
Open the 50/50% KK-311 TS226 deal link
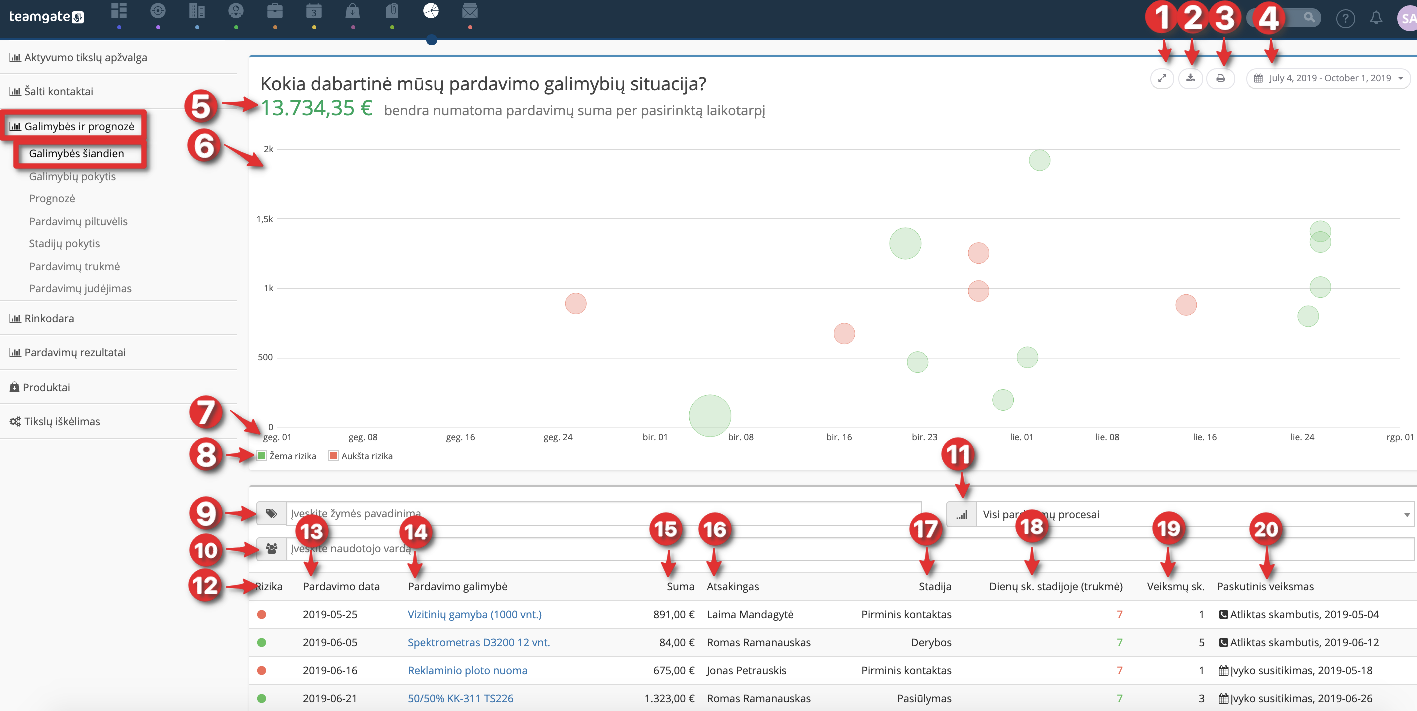[460, 698]
